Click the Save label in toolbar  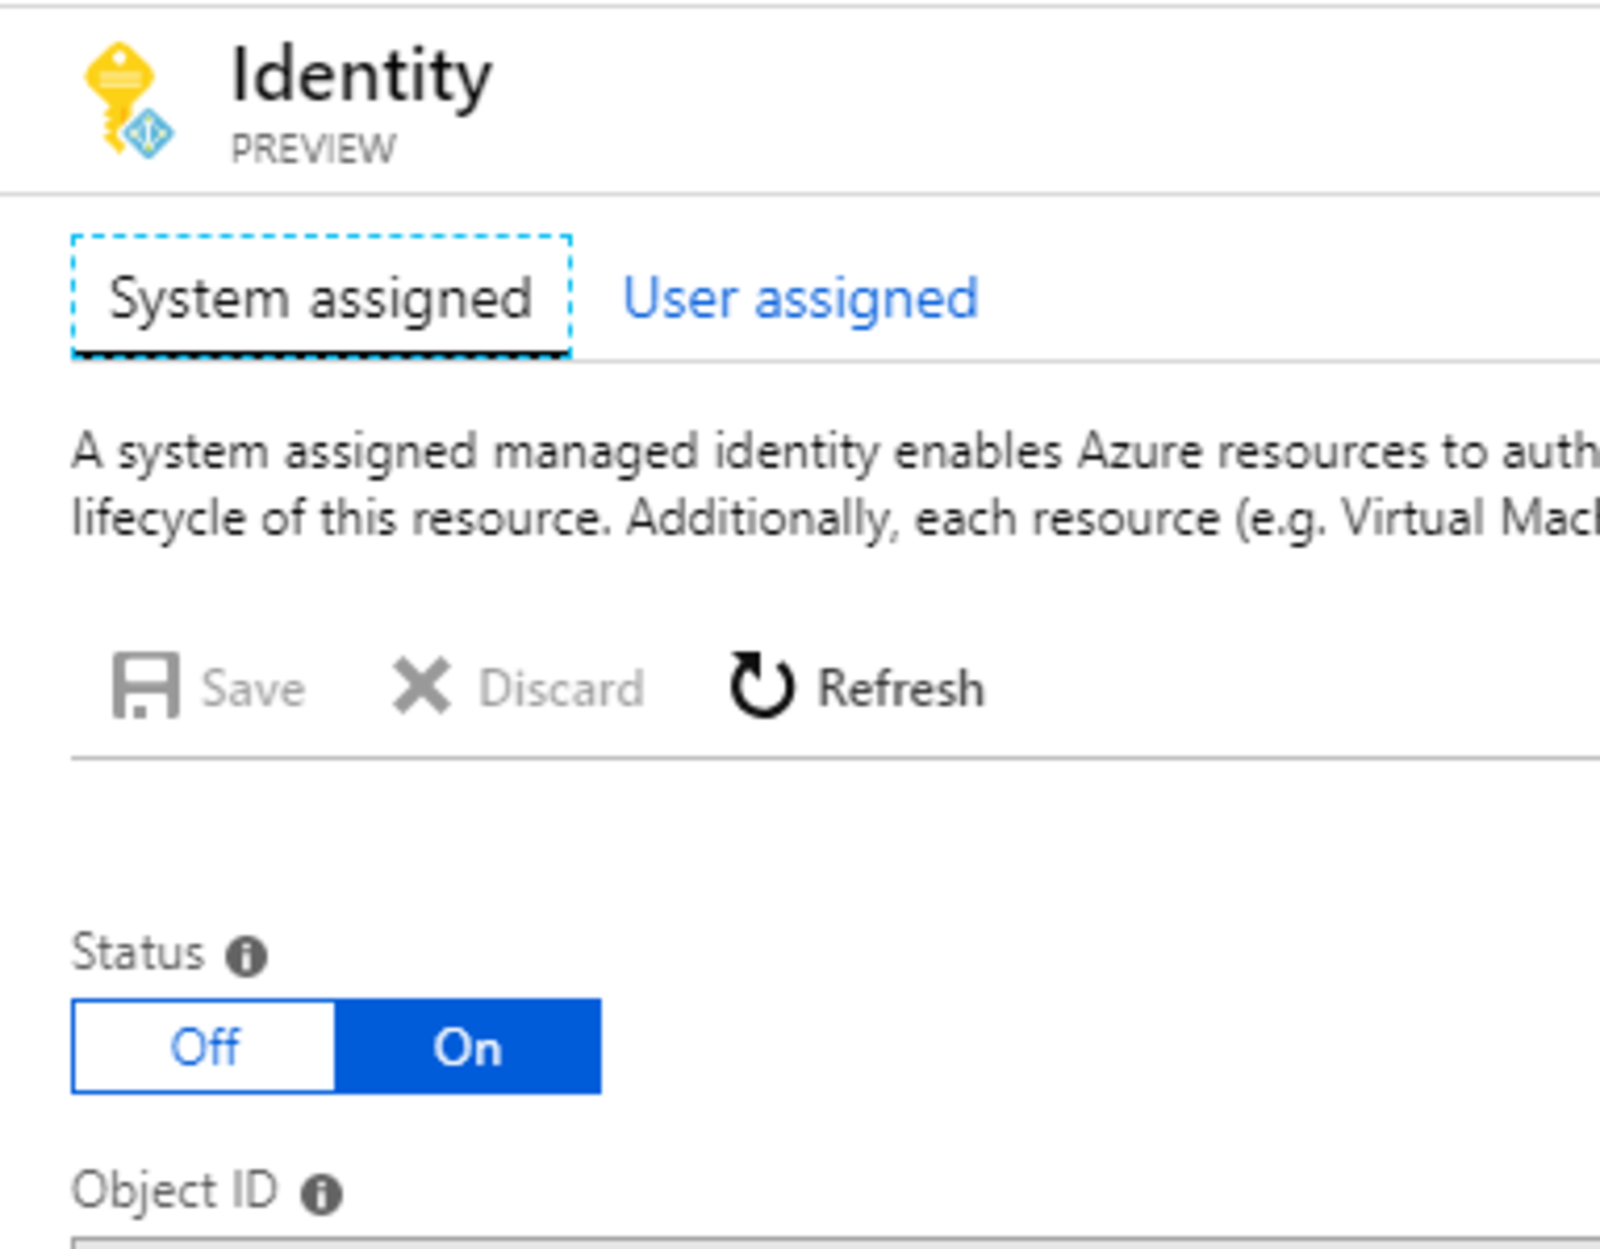pyautogui.click(x=253, y=688)
